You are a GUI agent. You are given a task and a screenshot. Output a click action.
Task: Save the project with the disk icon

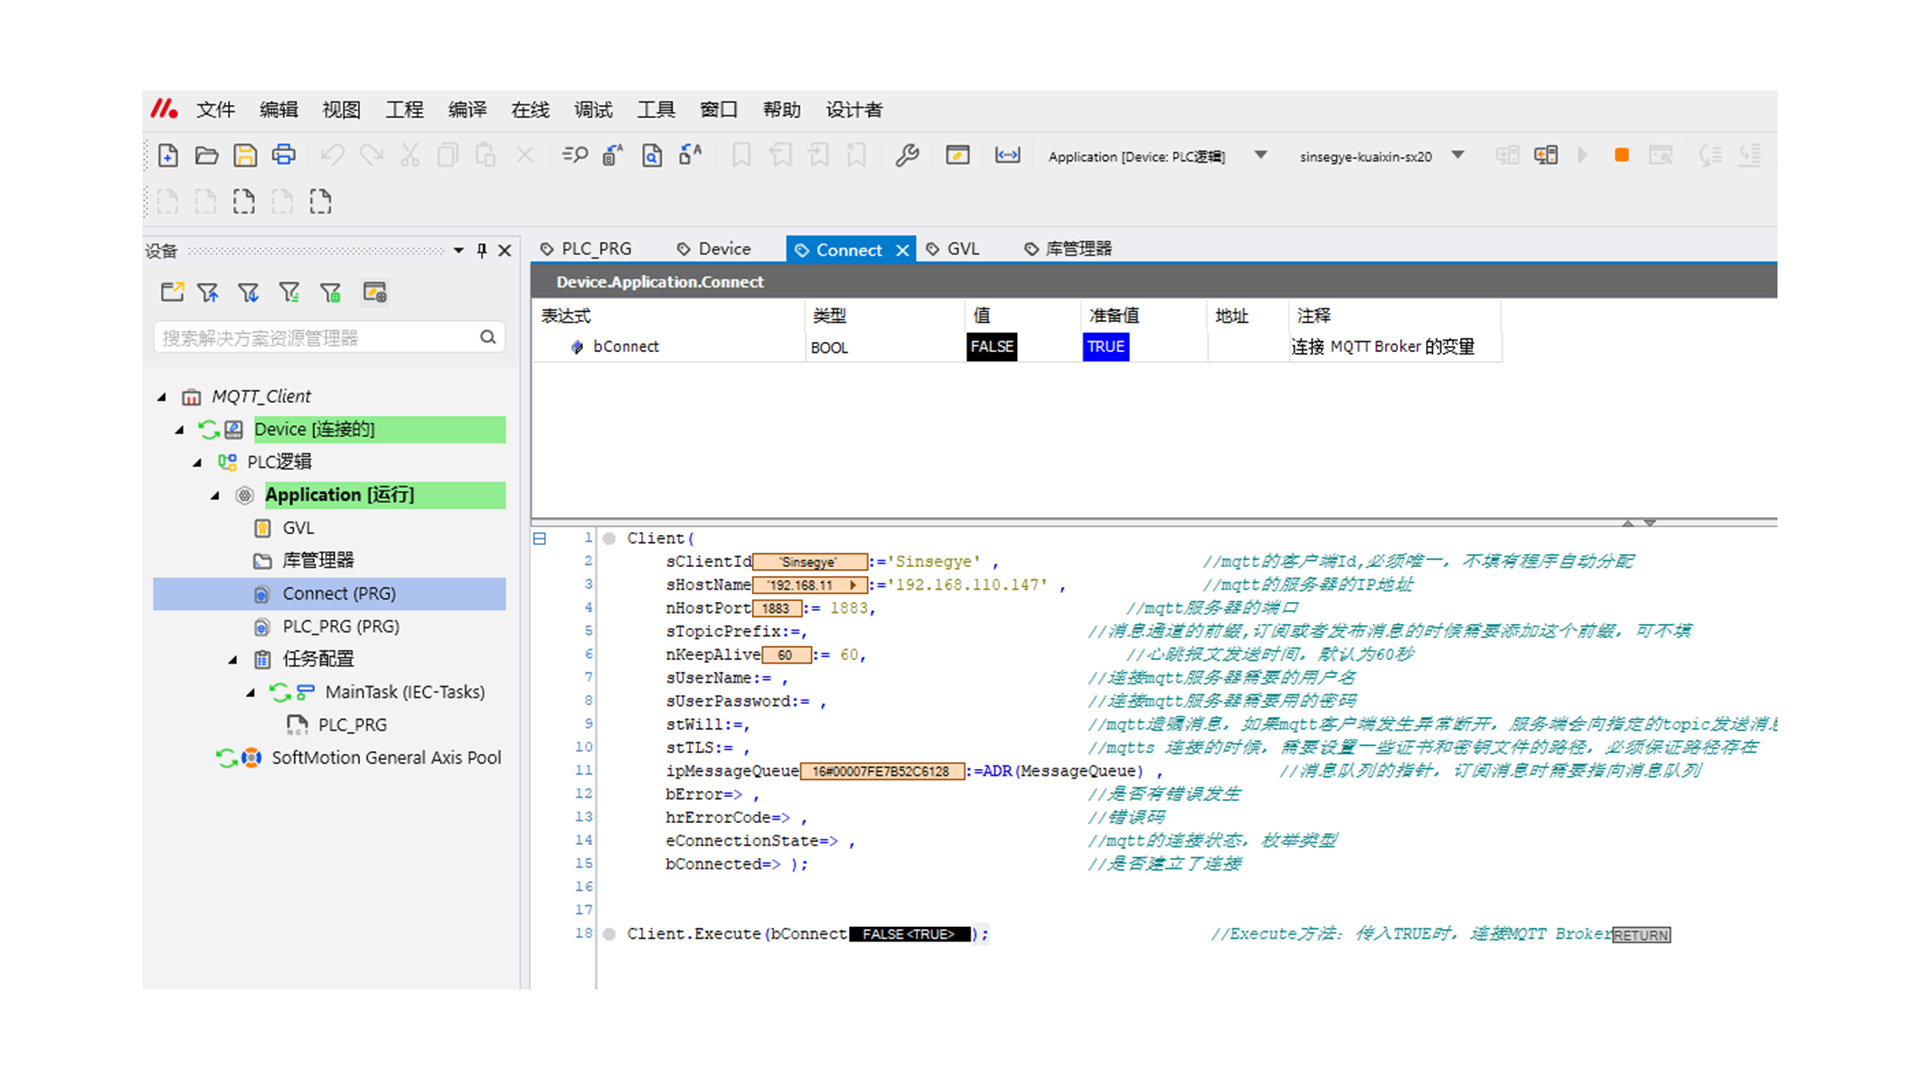coord(245,155)
